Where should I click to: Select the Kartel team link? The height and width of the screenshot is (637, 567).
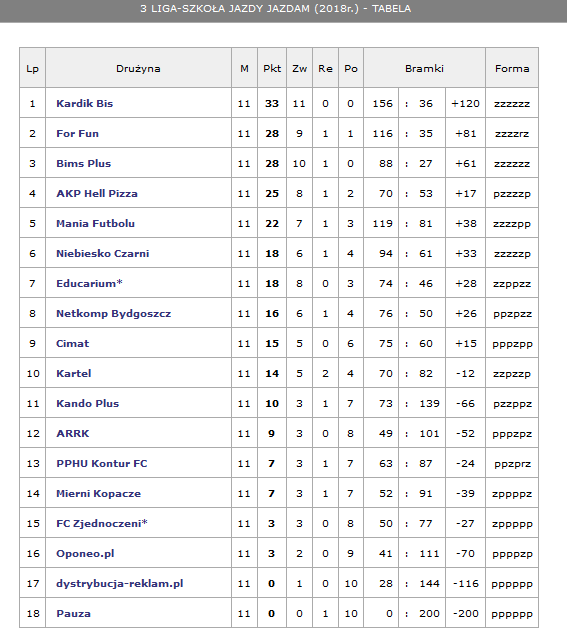pos(74,374)
